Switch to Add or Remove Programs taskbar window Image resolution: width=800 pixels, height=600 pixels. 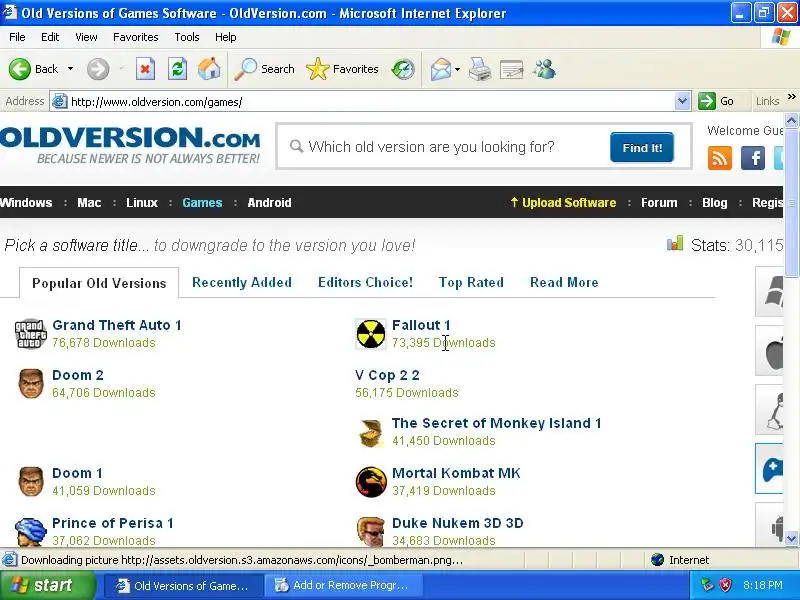click(x=343, y=585)
